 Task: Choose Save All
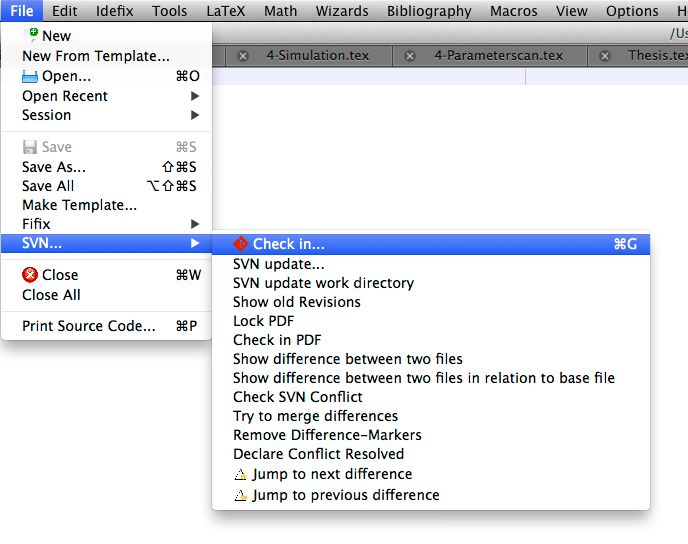(x=106, y=186)
